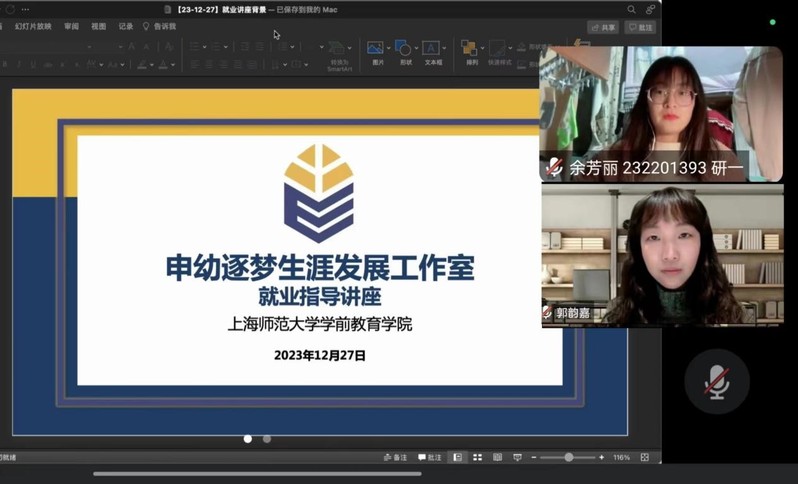Screen dimensions: 798x484
Task: Toggle 备注 notes pane
Action: click(x=395, y=457)
